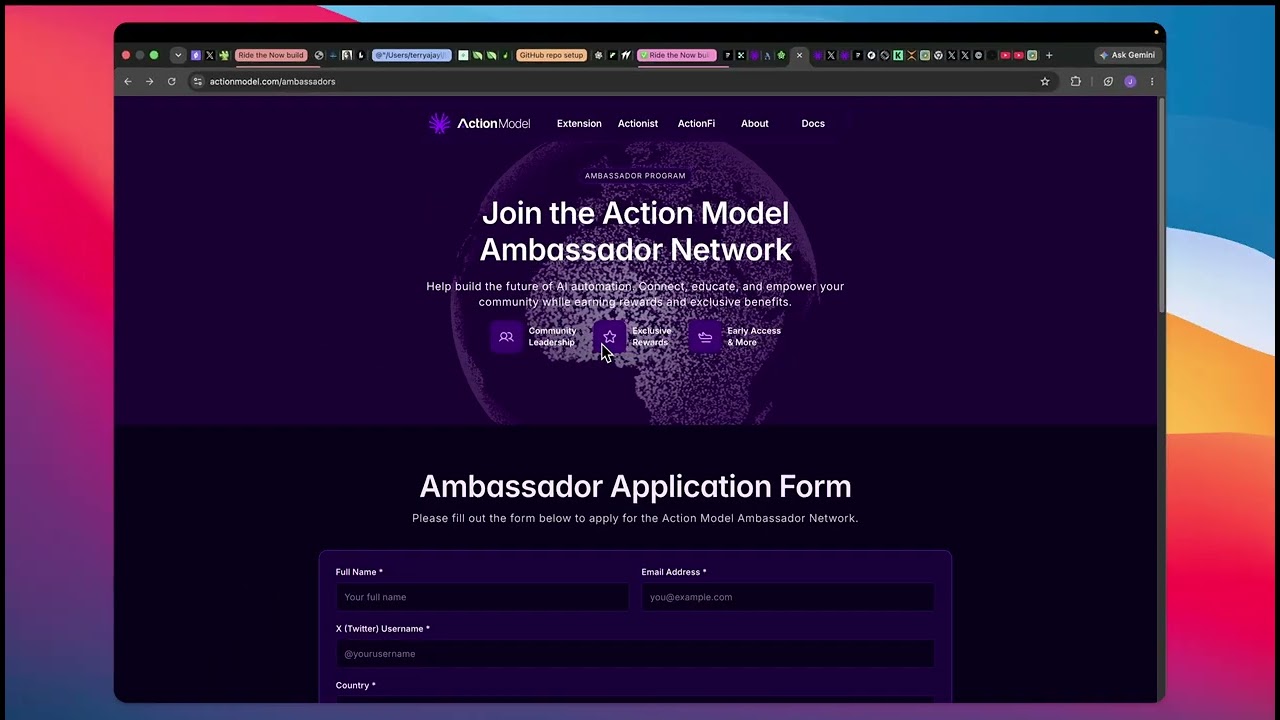1280x720 pixels.
Task: Switch to the globe favicon tab
Action: pyautogui.click(x=319, y=55)
